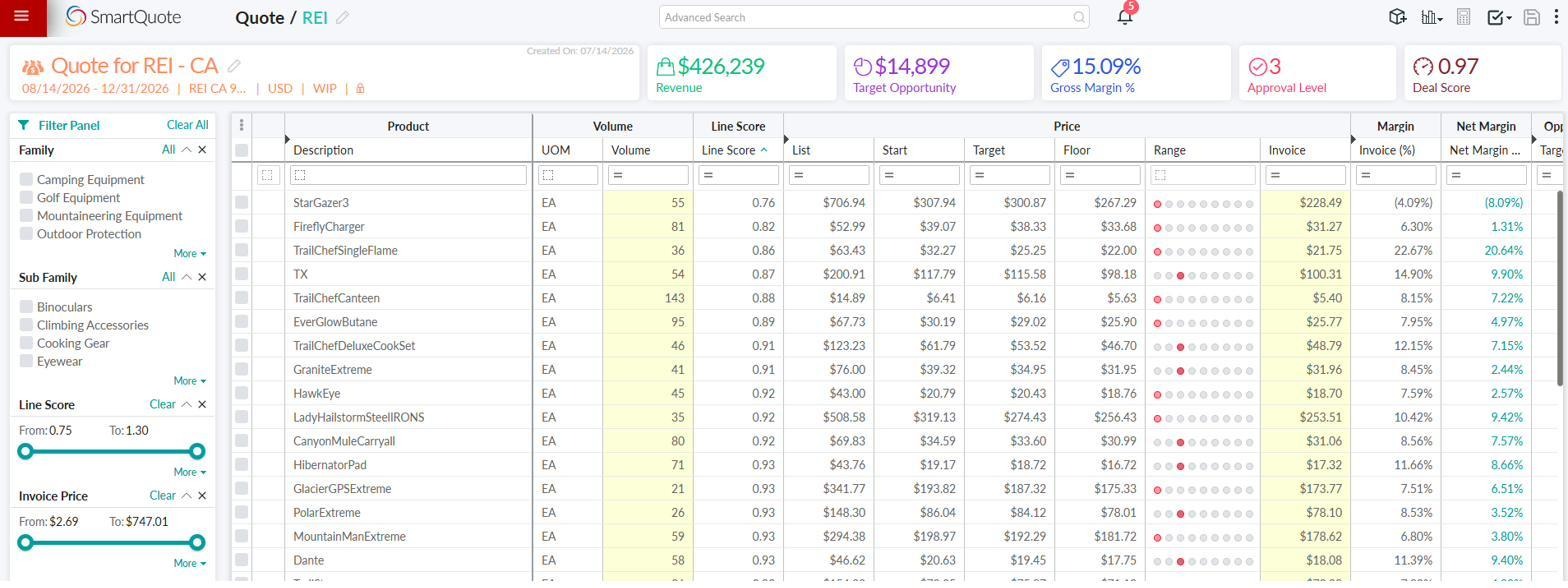Click the SmartQuote logo
The height and width of the screenshot is (588, 1568).
(123, 17)
